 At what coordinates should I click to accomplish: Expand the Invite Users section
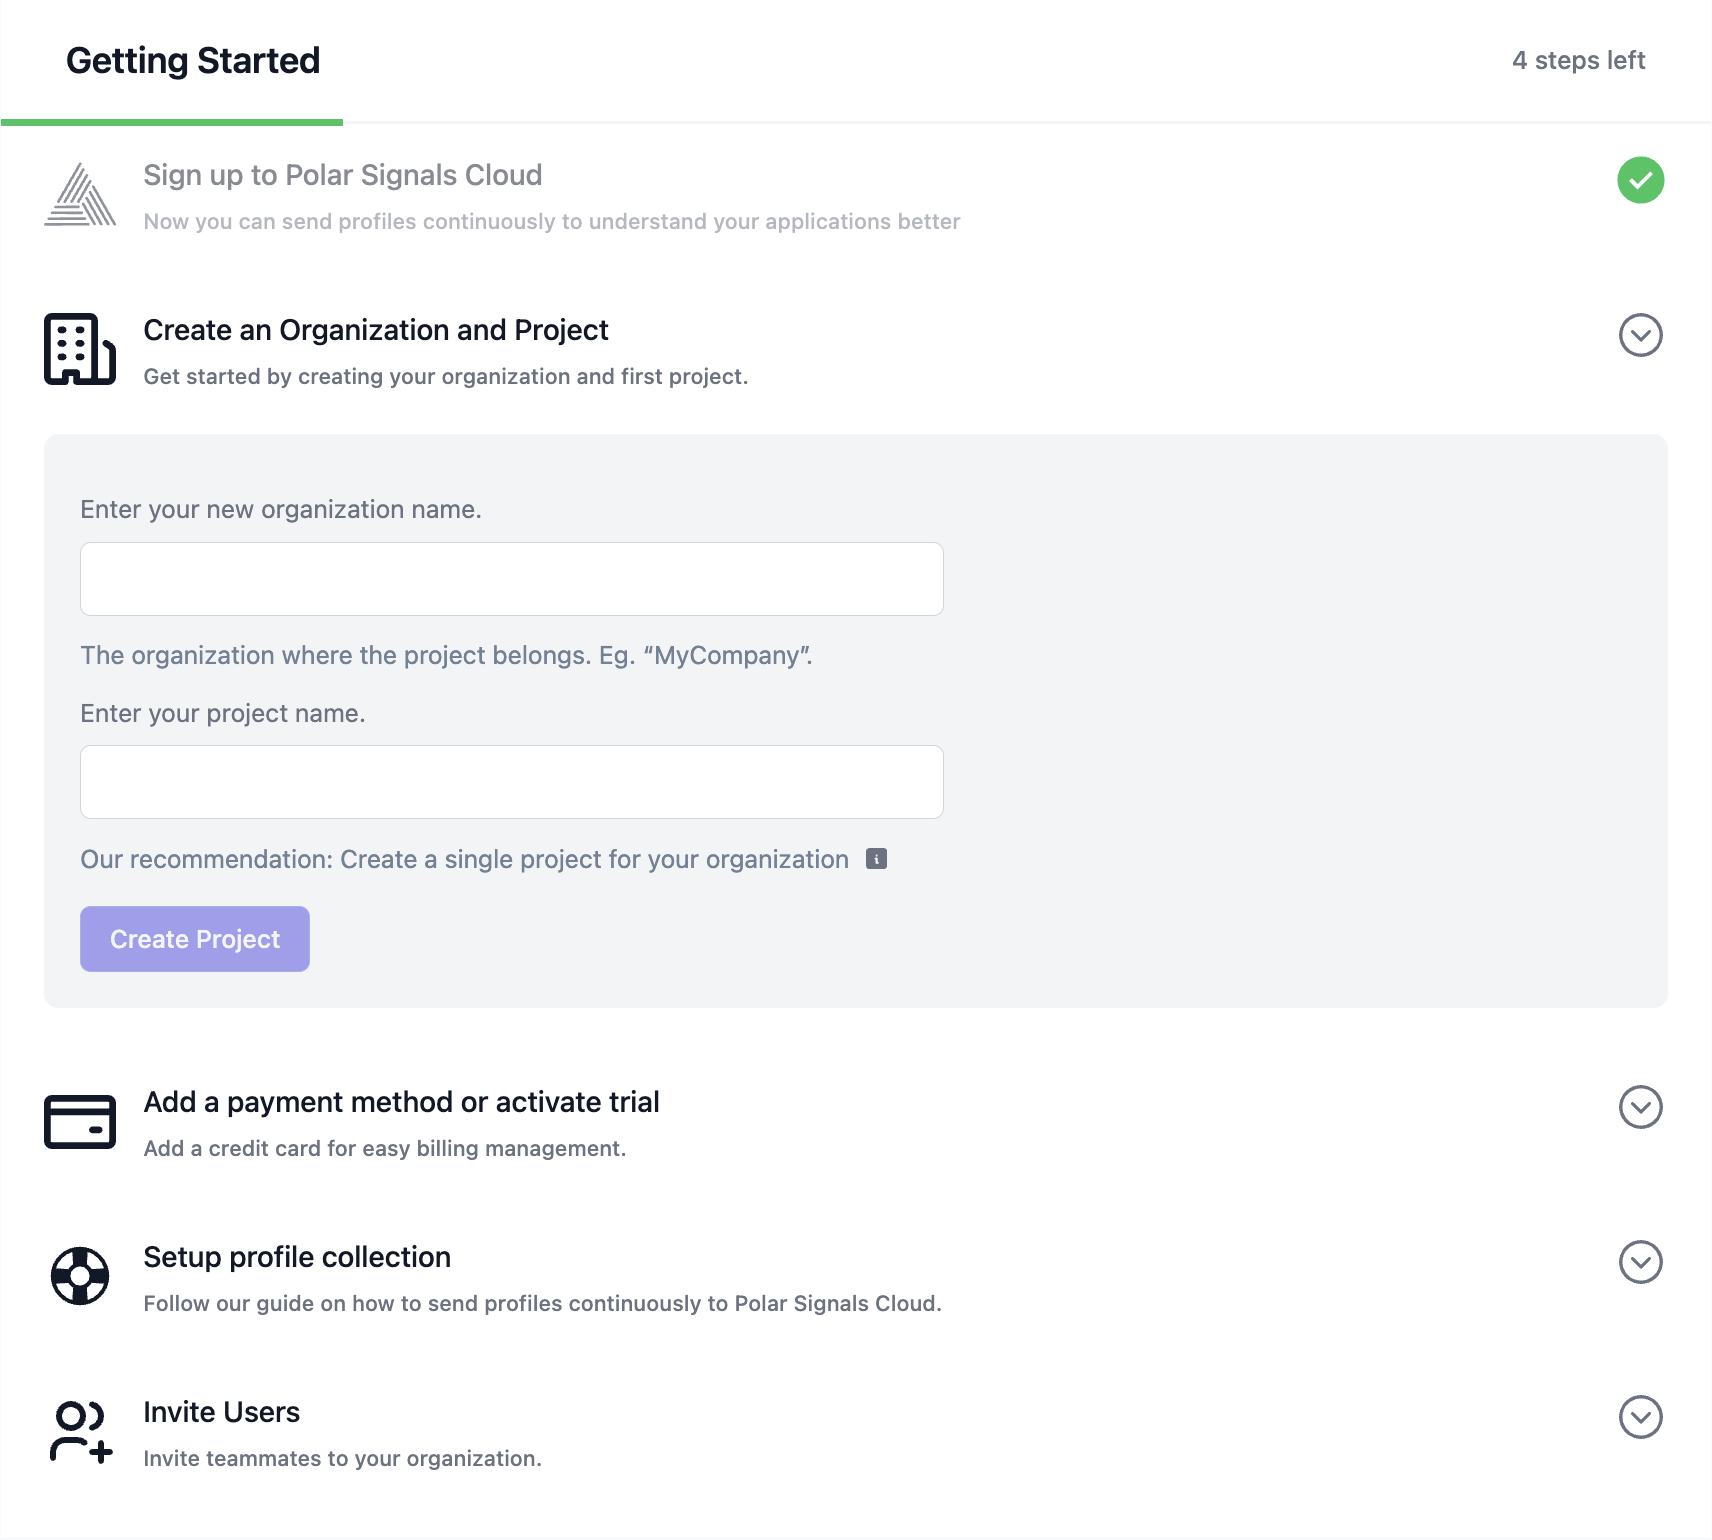click(x=1640, y=1417)
